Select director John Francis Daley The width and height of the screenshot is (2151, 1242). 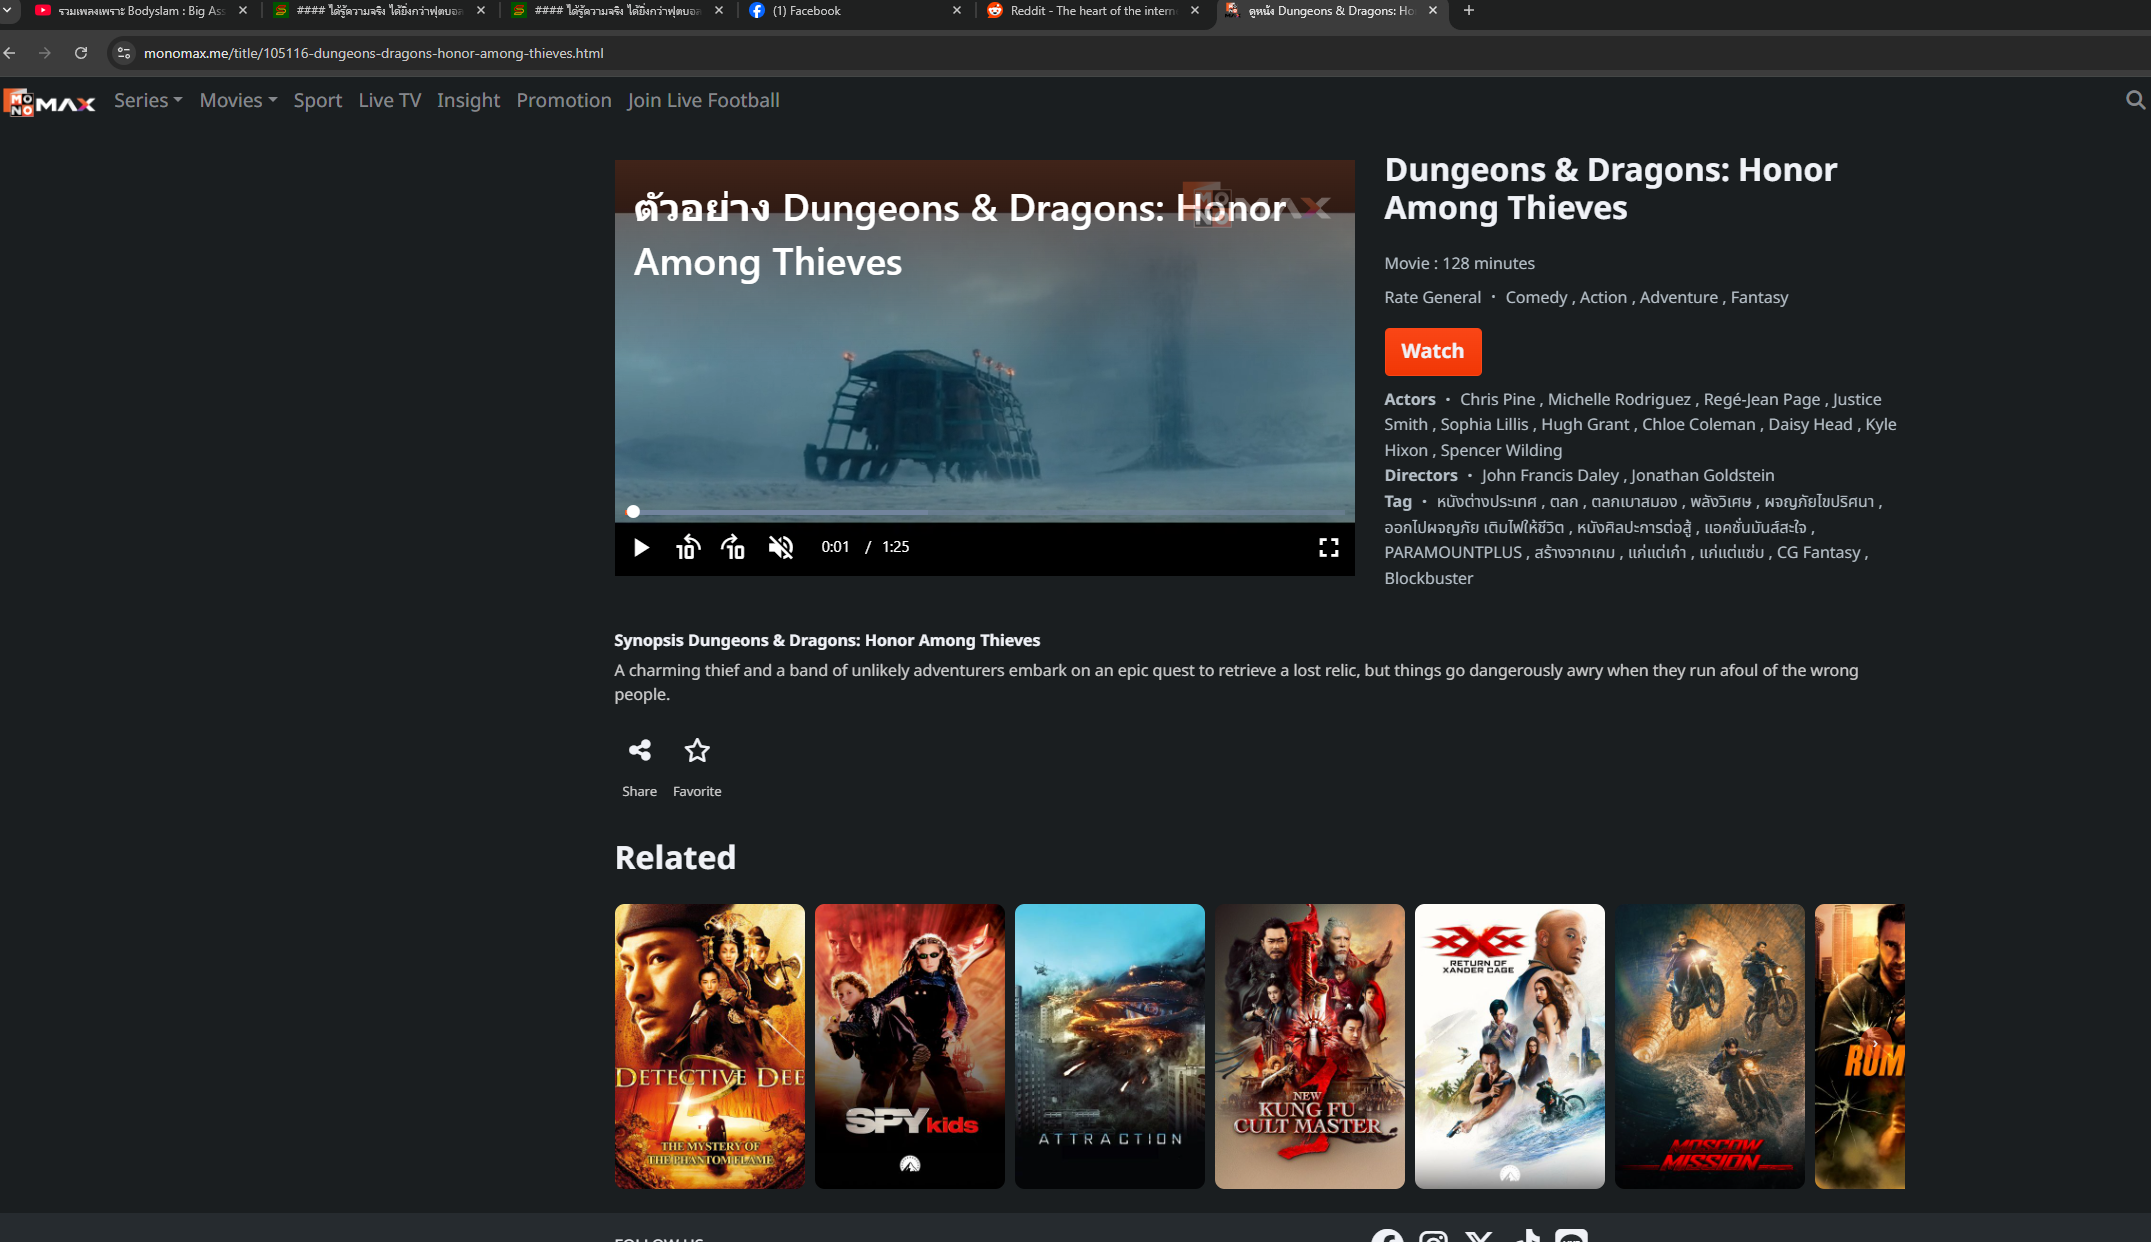click(x=1550, y=475)
